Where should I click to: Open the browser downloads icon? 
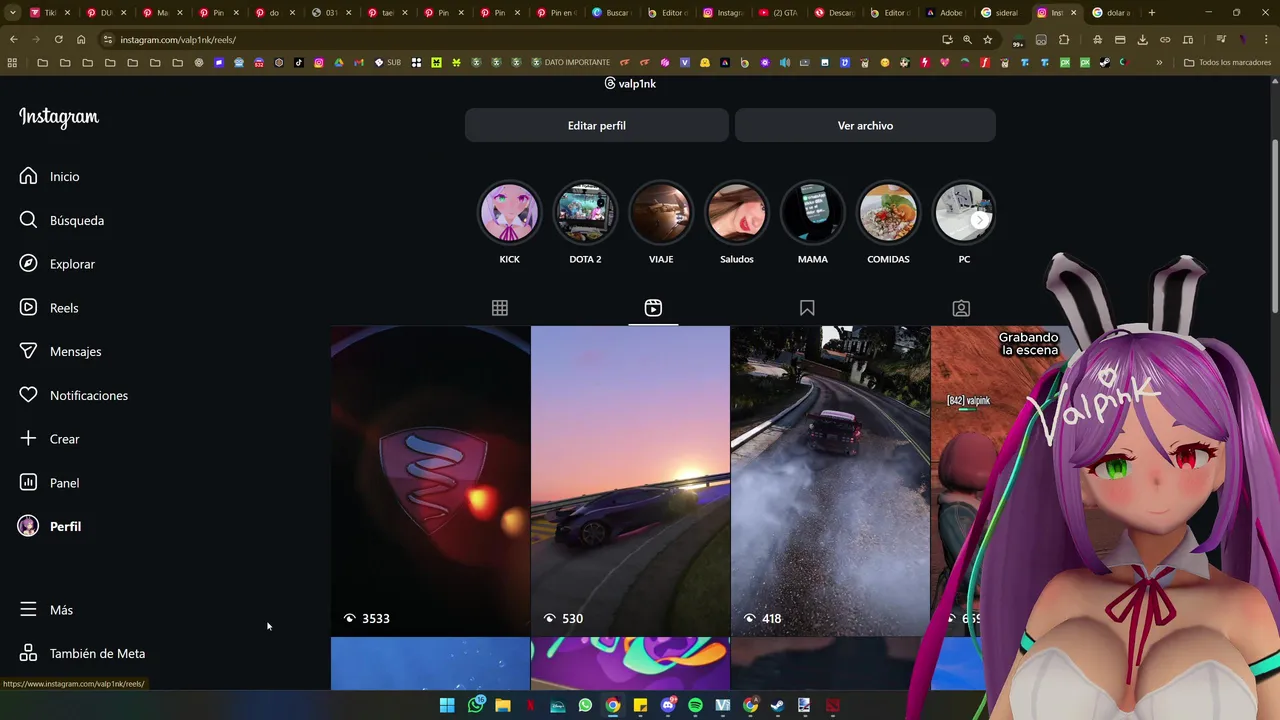1142,40
